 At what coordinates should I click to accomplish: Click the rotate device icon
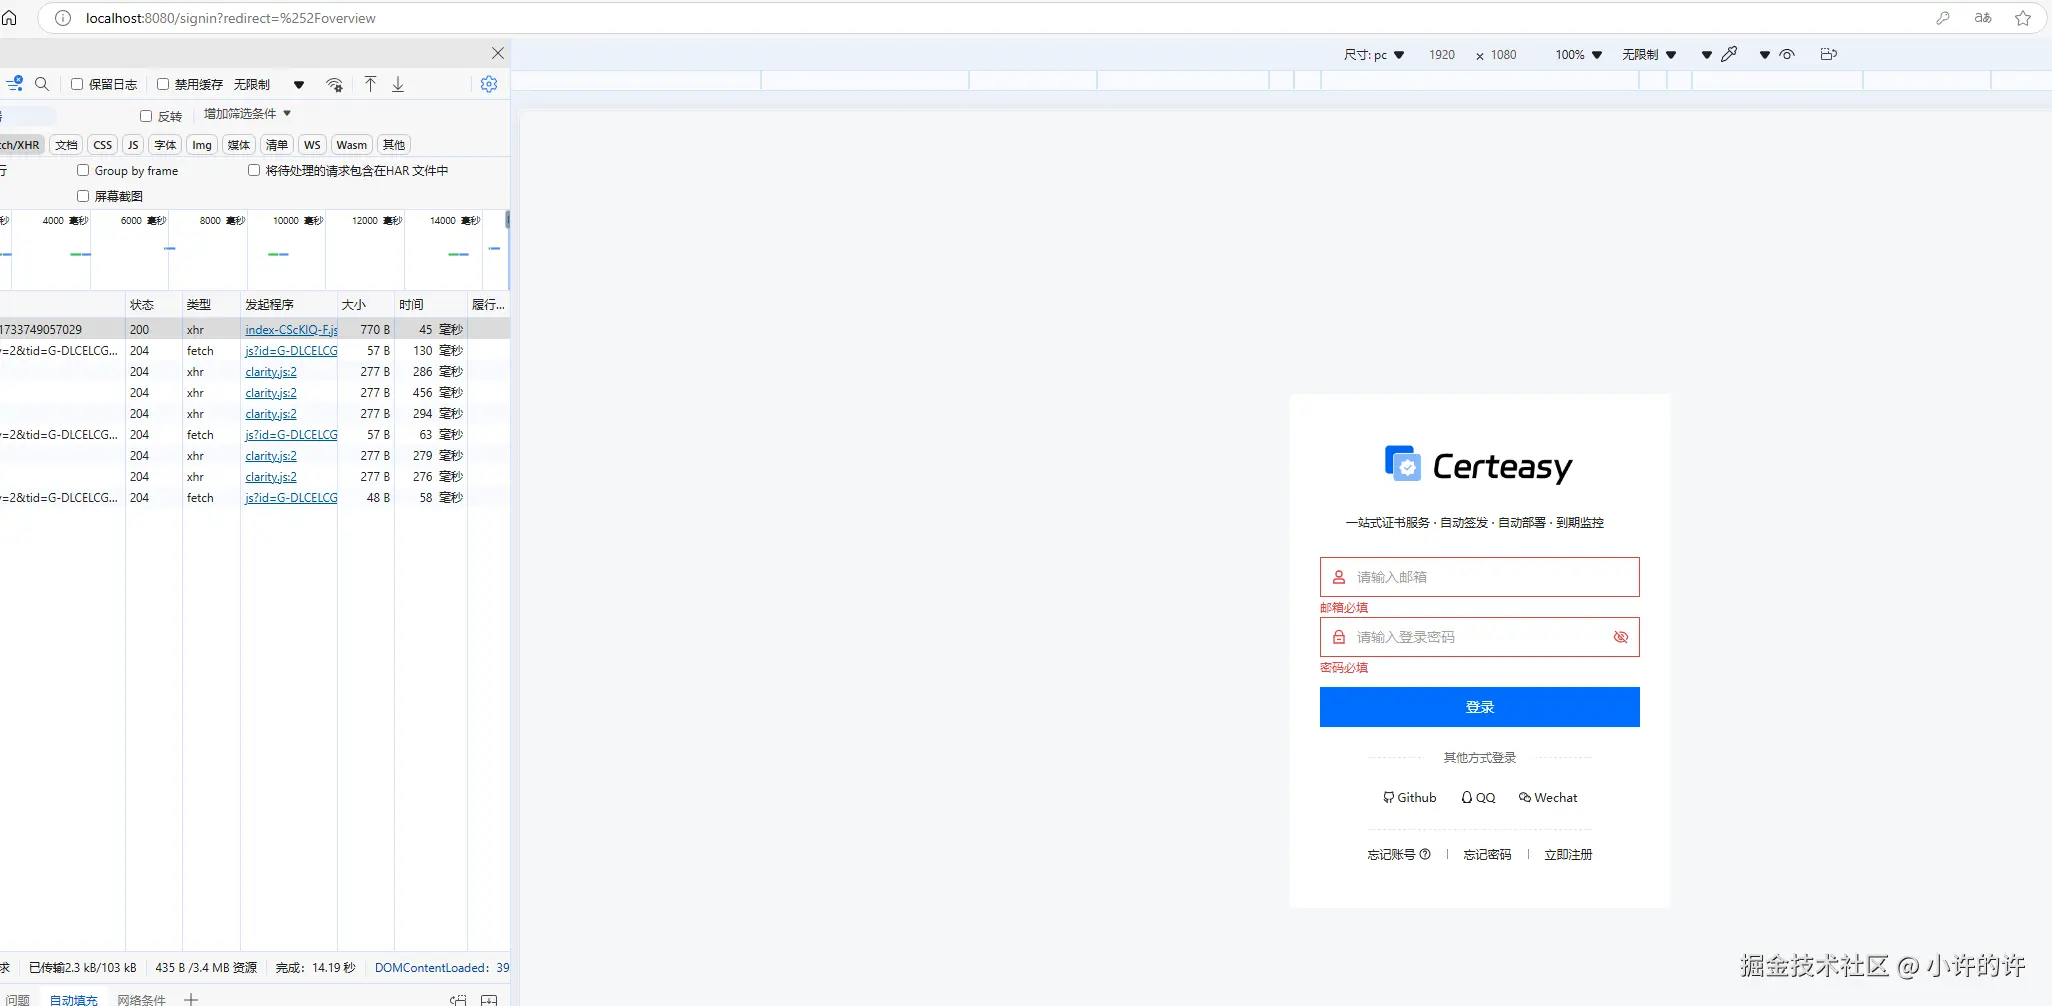coord(1829,54)
